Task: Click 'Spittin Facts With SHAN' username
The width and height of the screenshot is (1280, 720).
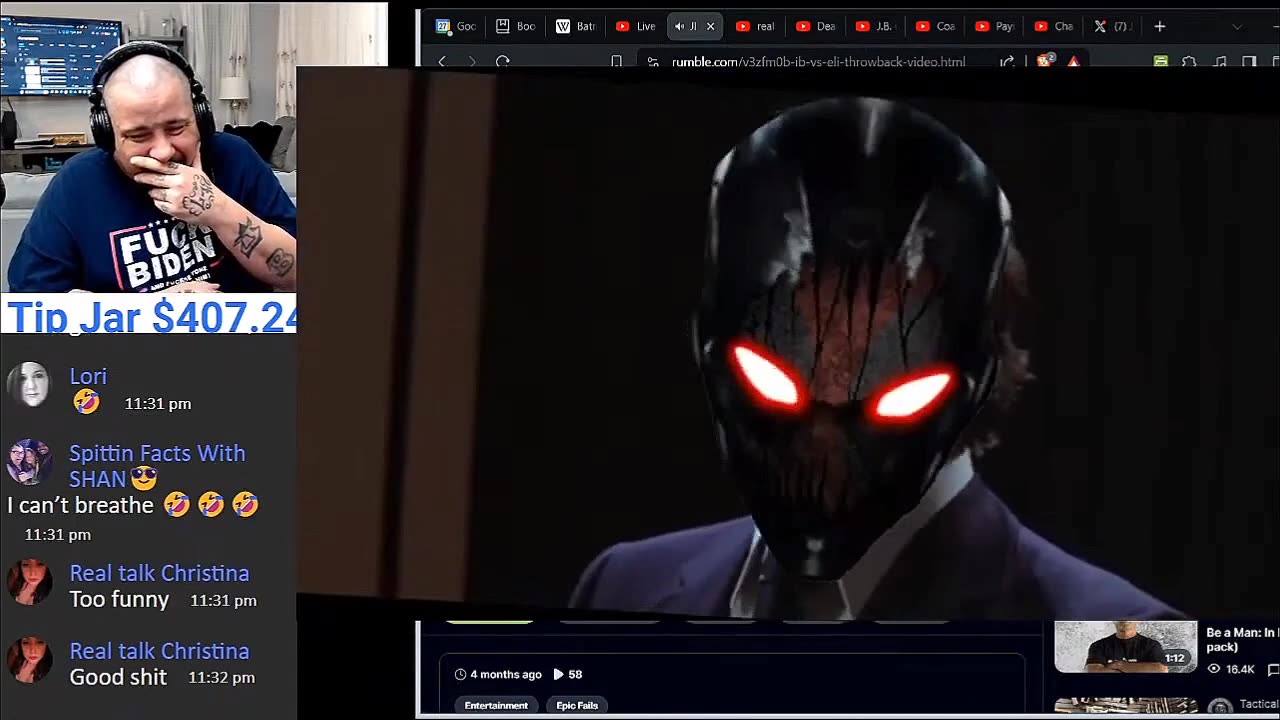Action: (157, 465)
